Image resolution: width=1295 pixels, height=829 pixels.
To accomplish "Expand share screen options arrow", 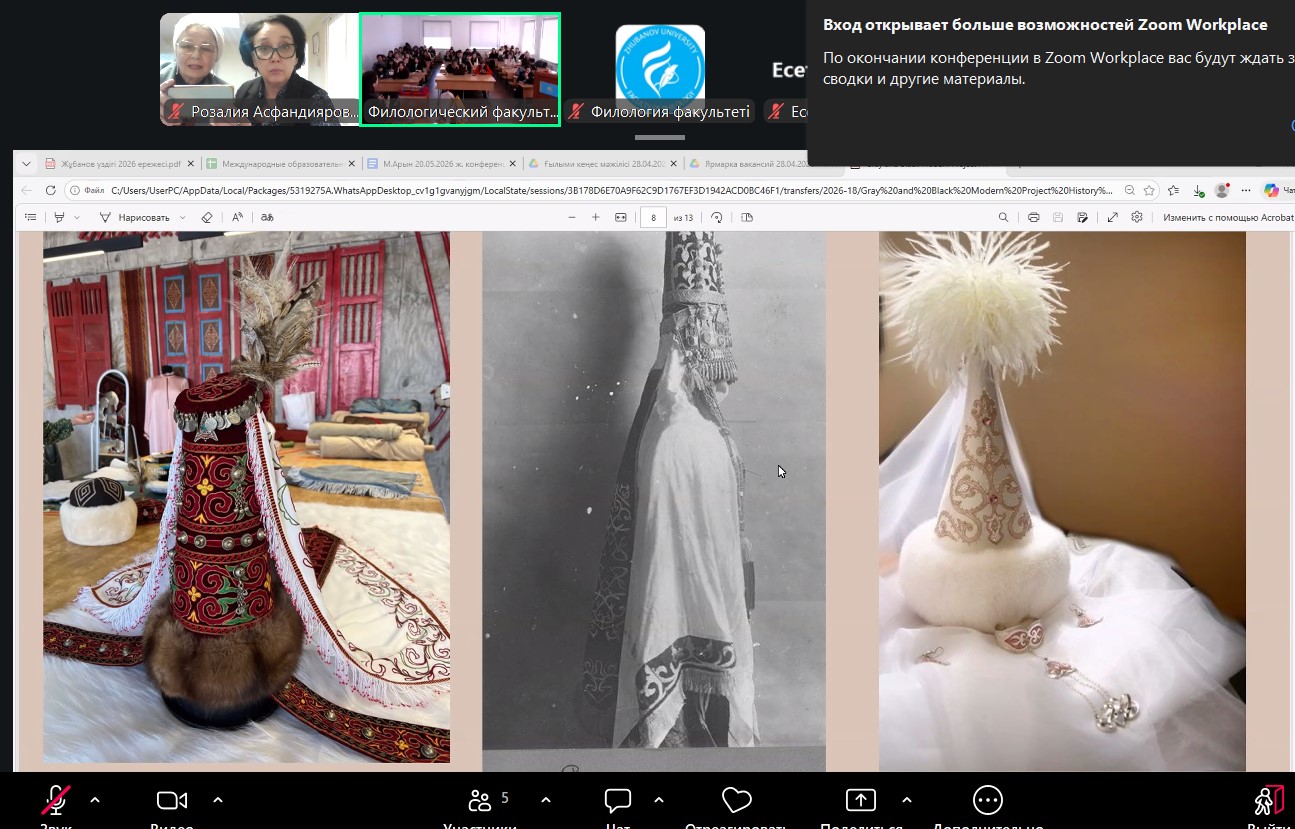I will point(906,800).
